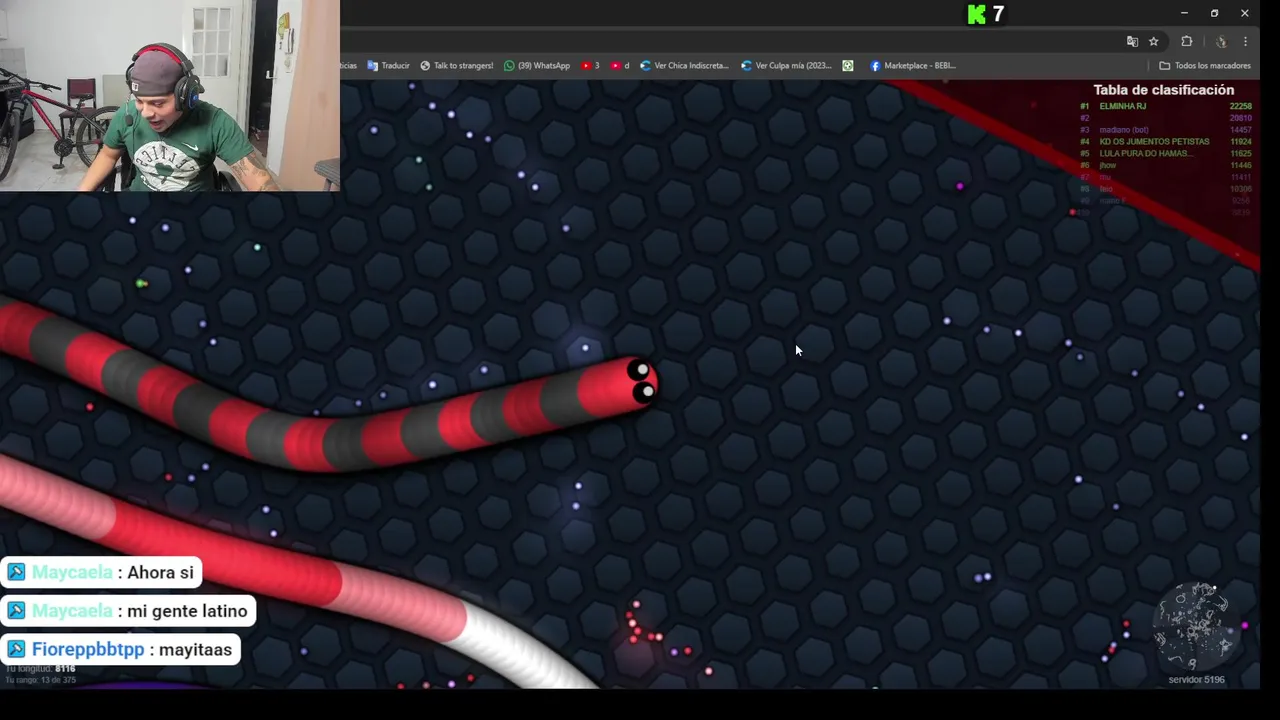Restore down the browser window
The width and height of the screenshot is (1280, 720).
point(1214,13)
